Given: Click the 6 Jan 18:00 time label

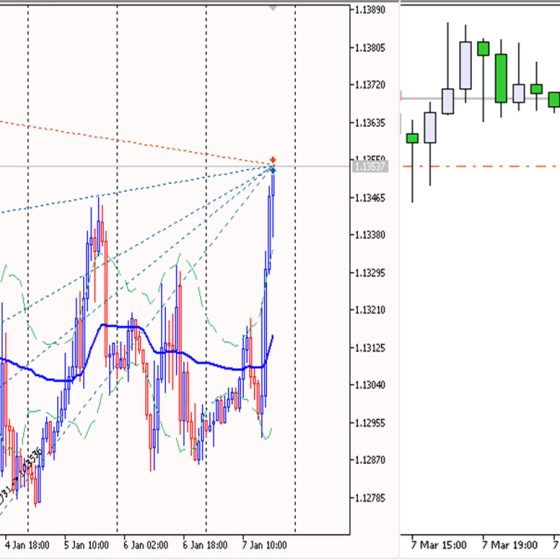Looking at the screenshot, I should point(205,545).
